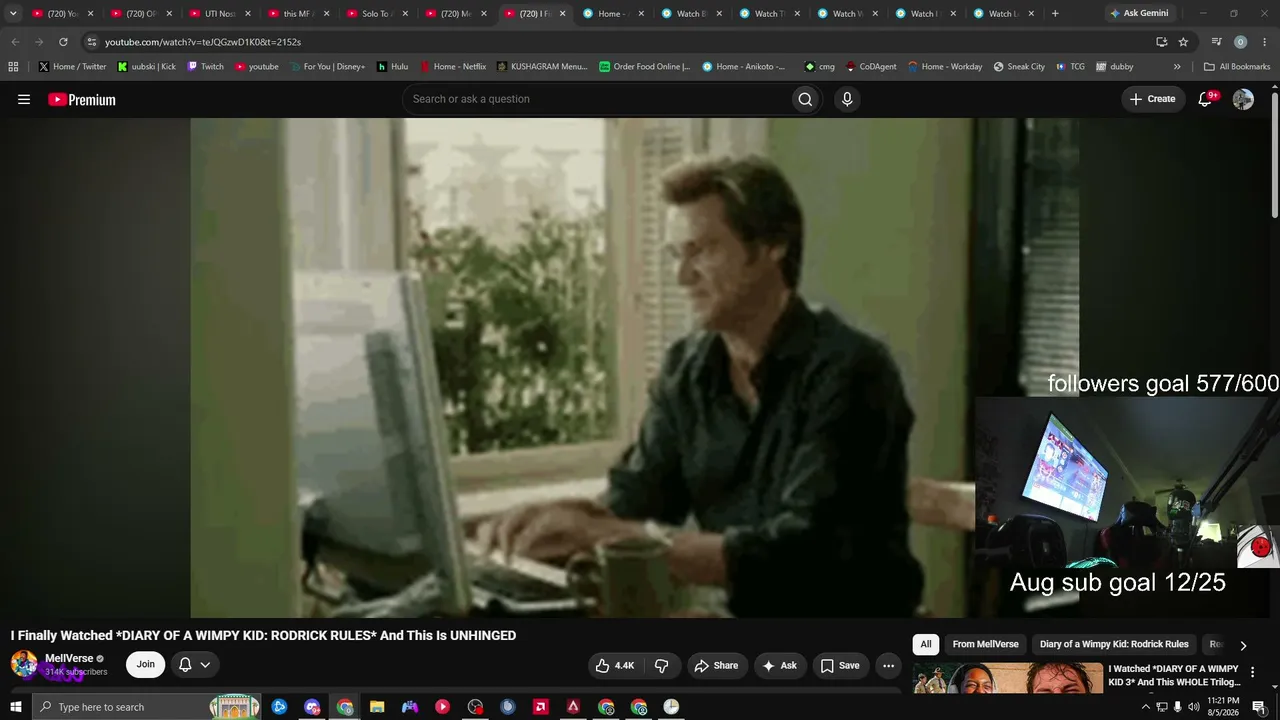Screen dimensions: 1280x720
Task: View site information icon in address bar
Action: pos(92,42)
